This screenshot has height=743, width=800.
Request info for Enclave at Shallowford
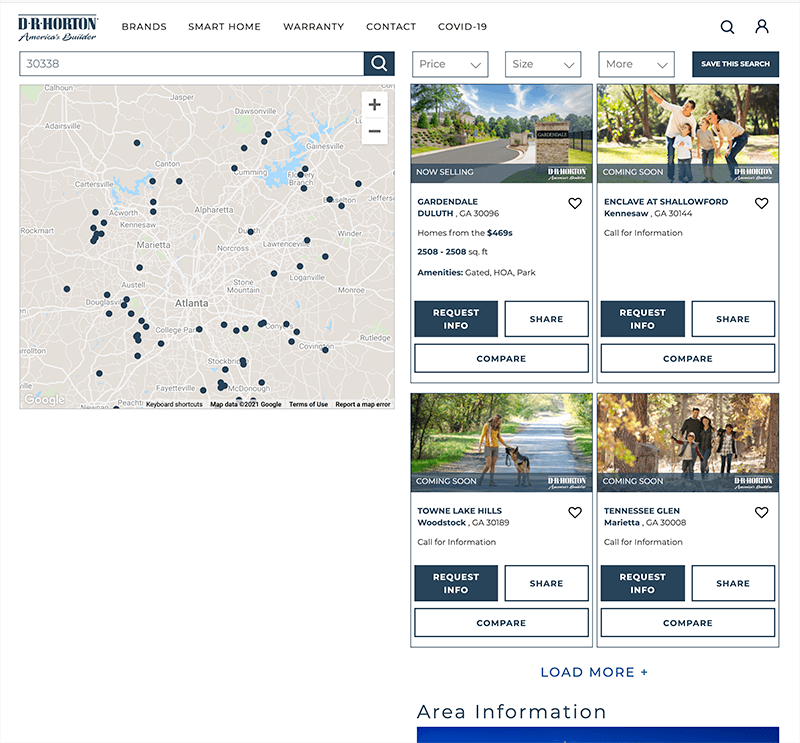(x=642, y=319)
